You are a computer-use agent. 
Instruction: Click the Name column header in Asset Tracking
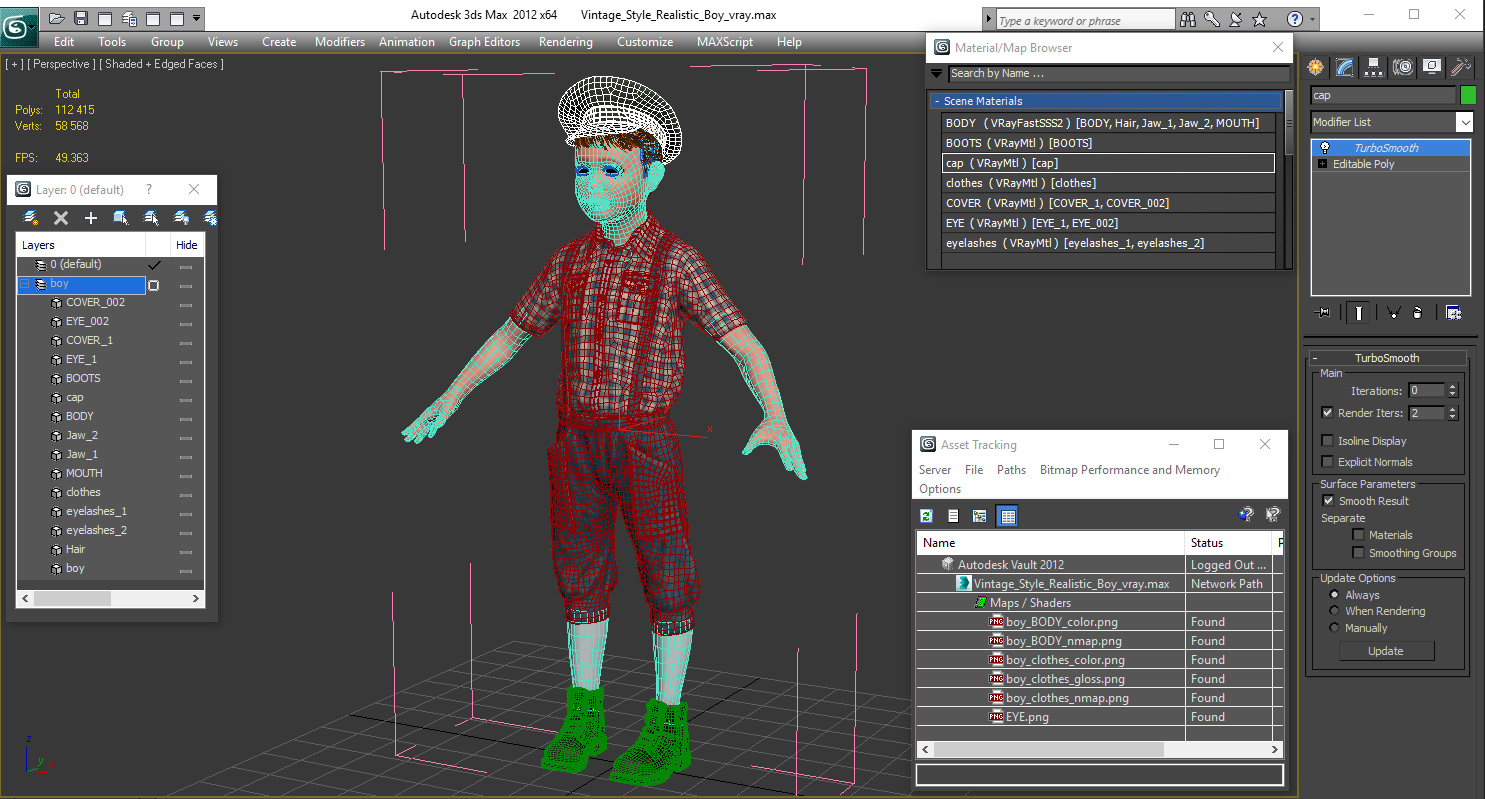(x=1050, y=543)
